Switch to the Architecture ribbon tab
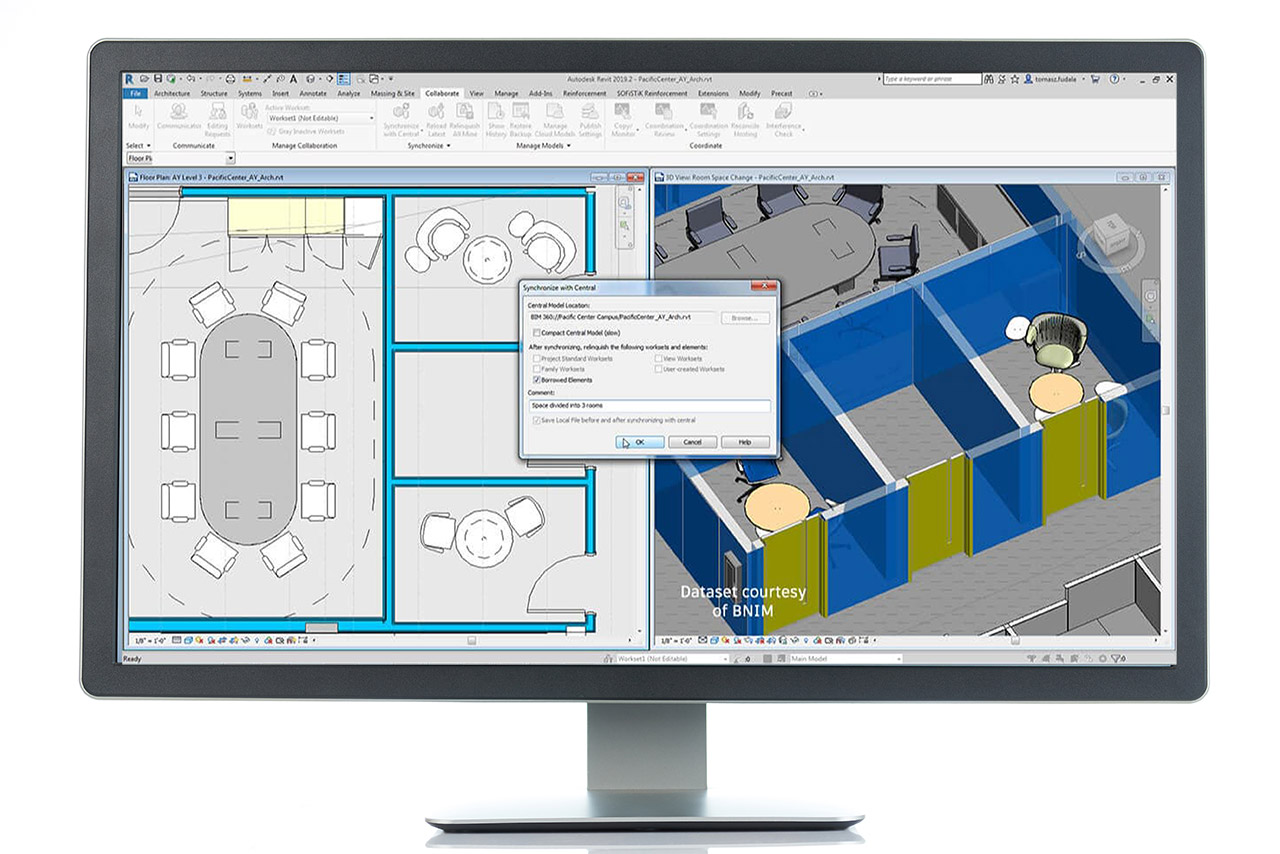Image resolution: width=1280 pixels, height=854 pixels. [172, 93]
